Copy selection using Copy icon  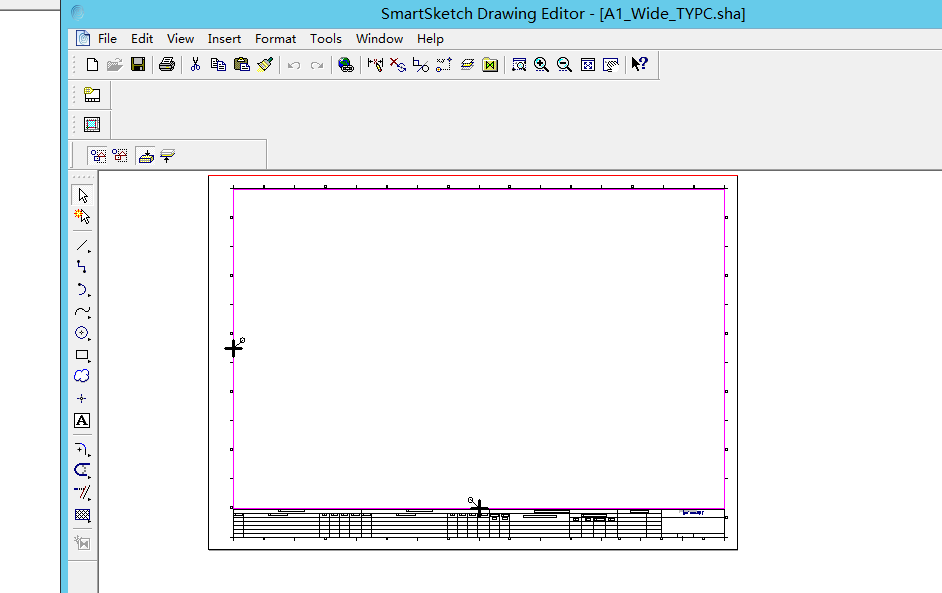[x=218, y=64]
